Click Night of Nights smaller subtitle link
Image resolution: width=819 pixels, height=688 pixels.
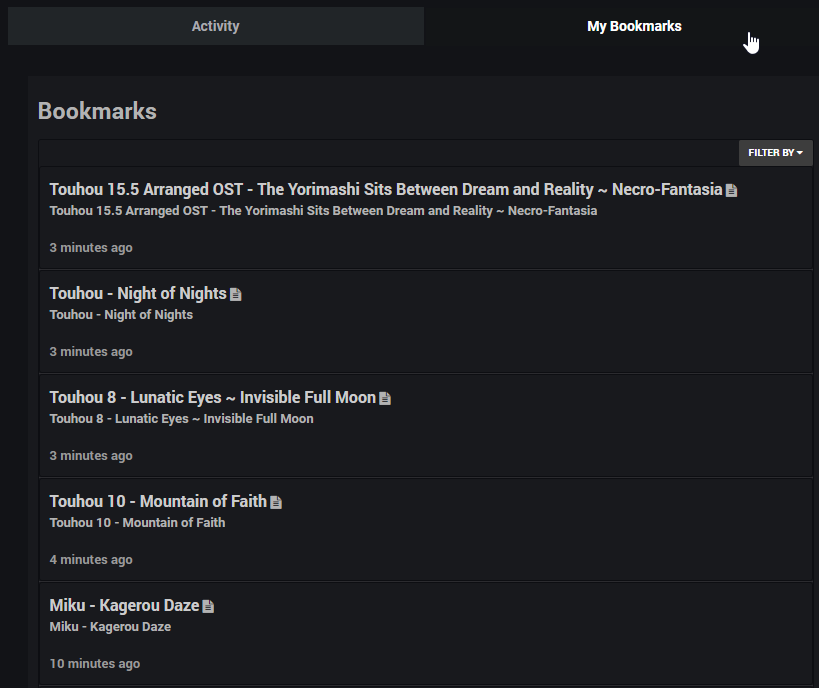tap(121, 314)
